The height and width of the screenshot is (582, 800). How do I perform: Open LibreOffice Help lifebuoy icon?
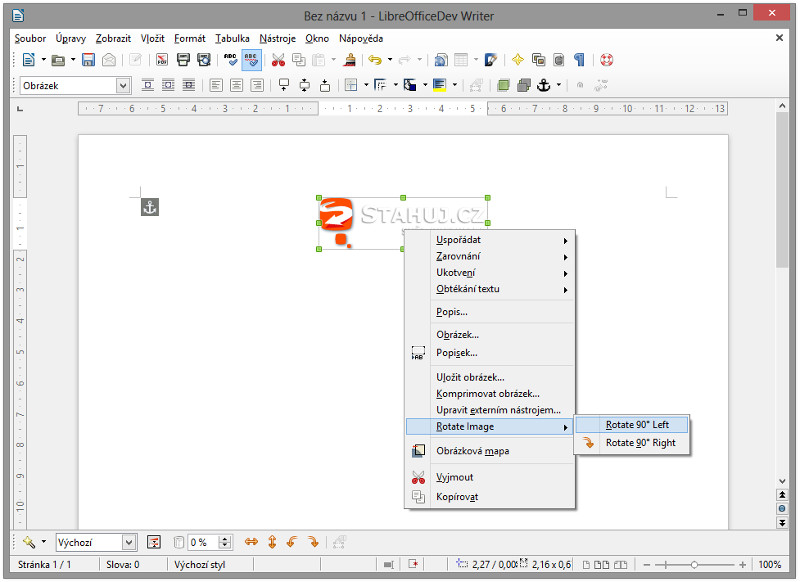click(x=606, y=60)
